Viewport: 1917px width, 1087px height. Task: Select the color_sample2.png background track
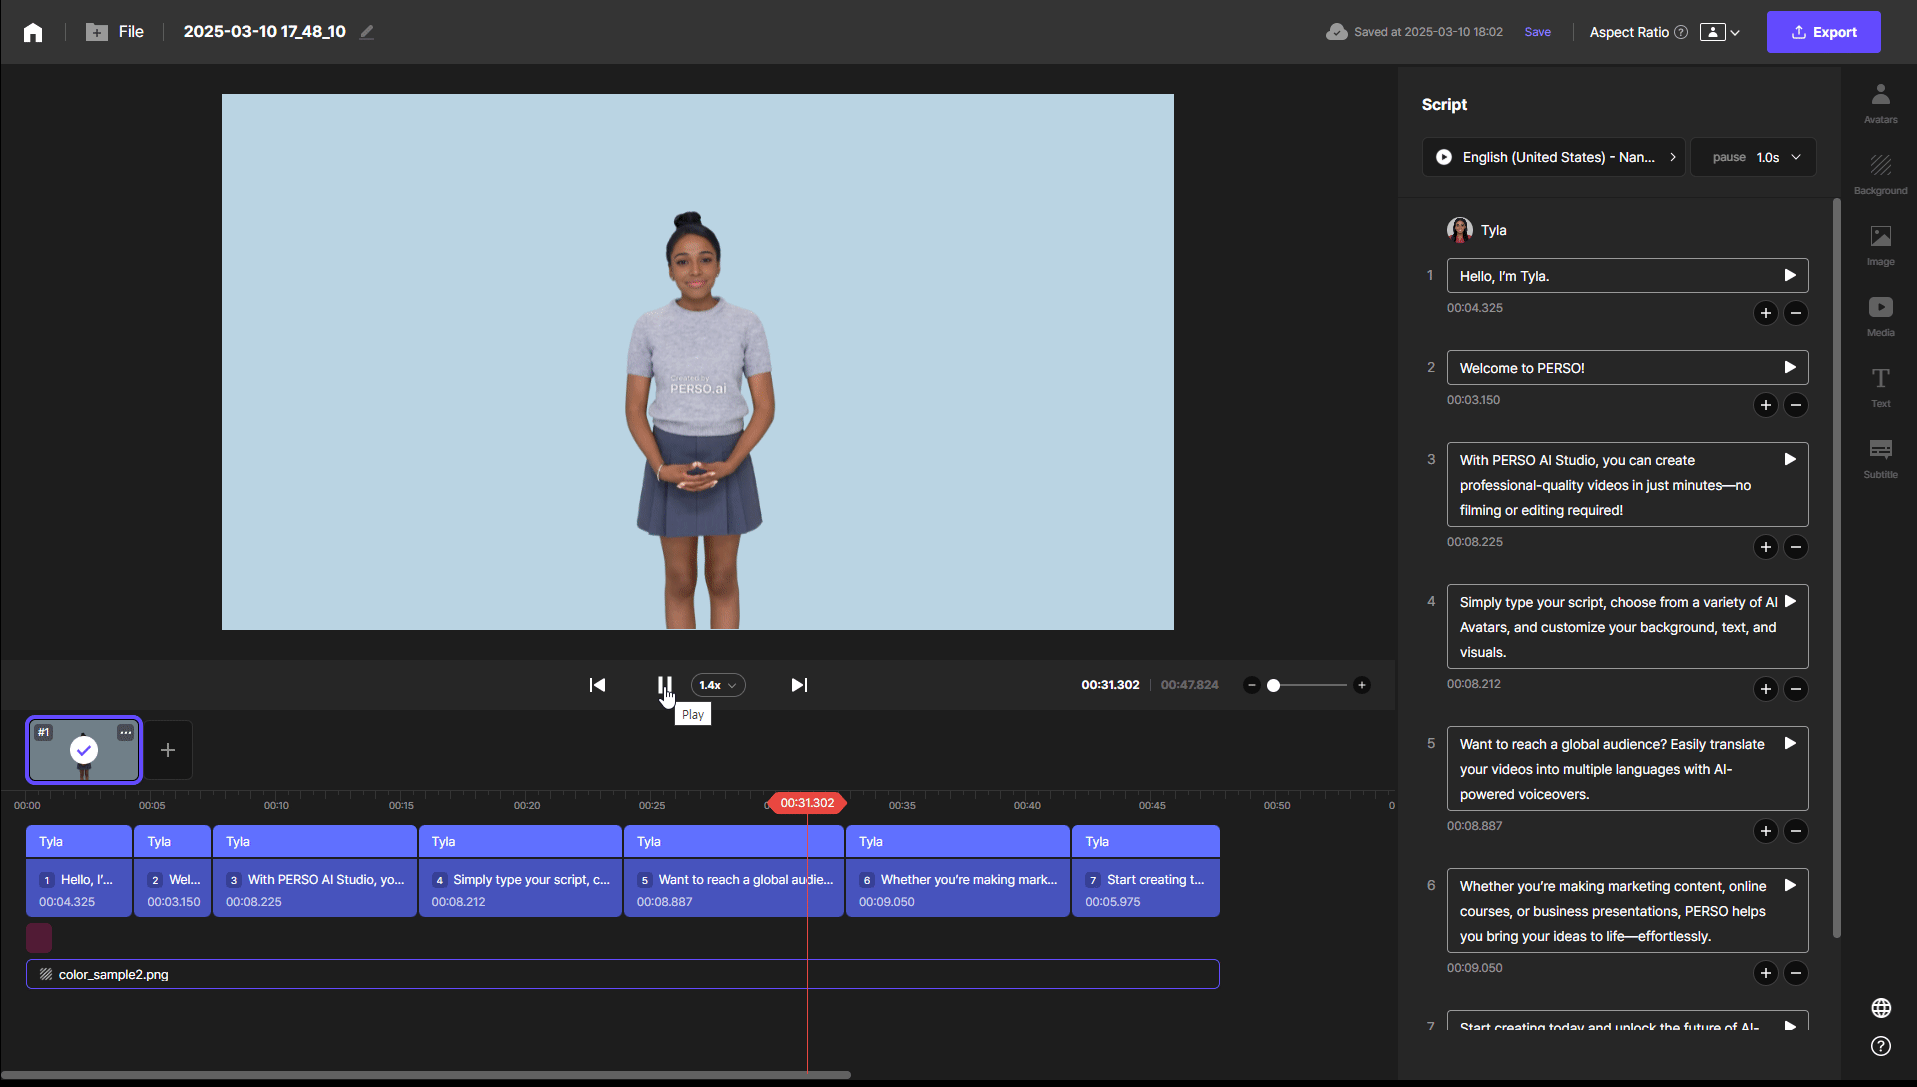[x=623, y=974]
